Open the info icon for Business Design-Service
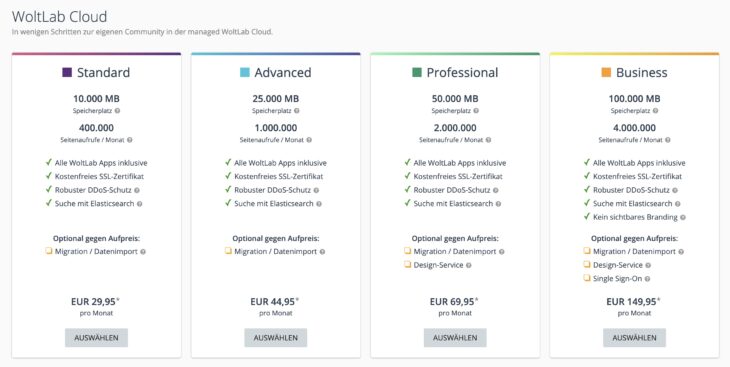This screenshot has height=367, width=730. (648, 265)
